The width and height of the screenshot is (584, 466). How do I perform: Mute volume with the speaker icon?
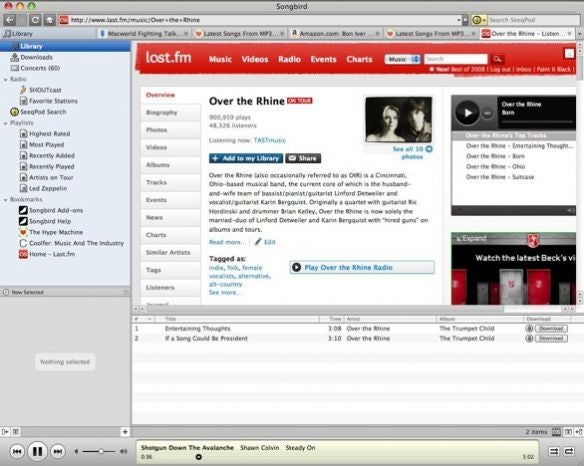(76, 451)
